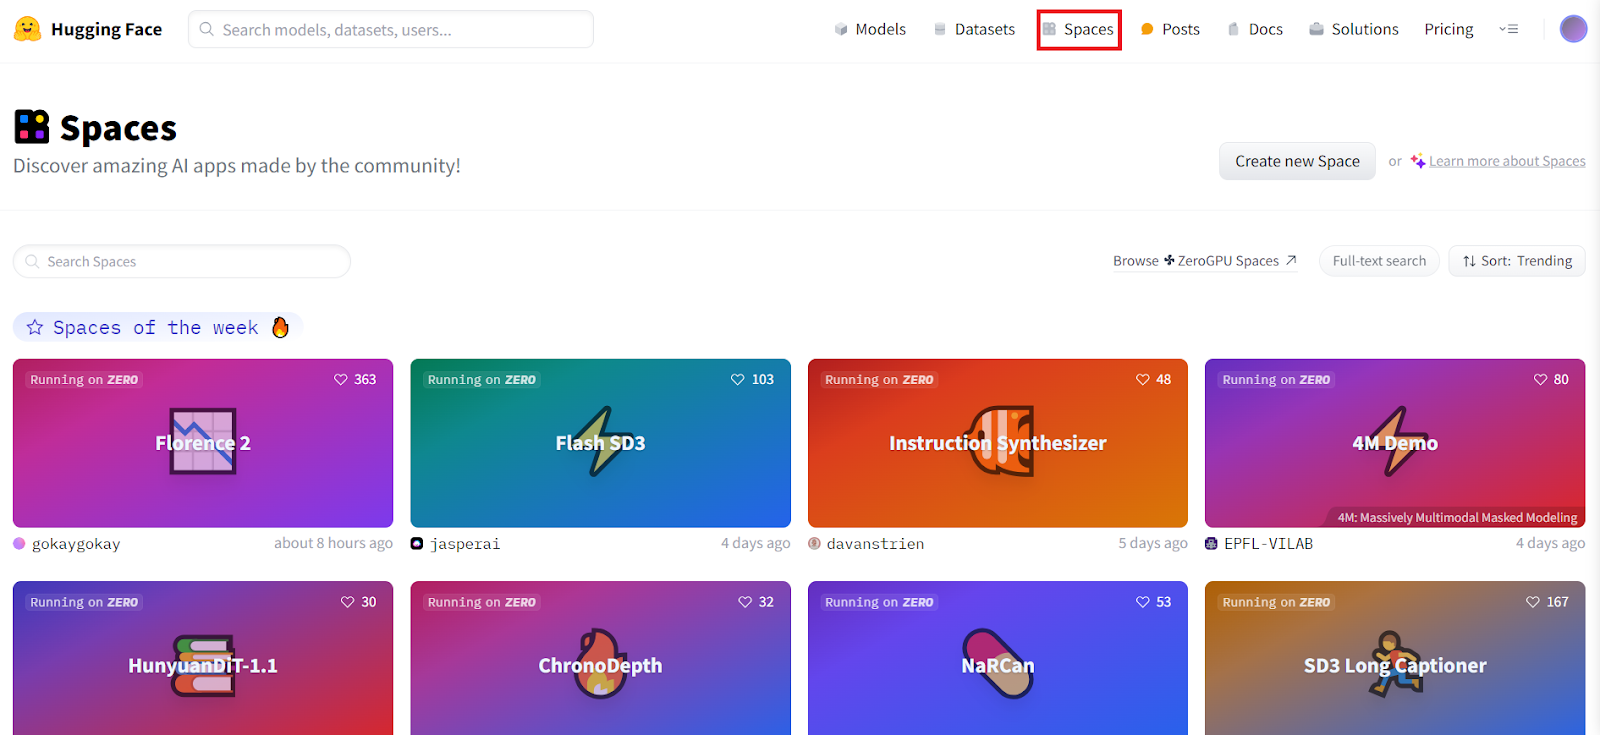Browse ZeroGPU Spaces link

click(x=1205, y=261)
